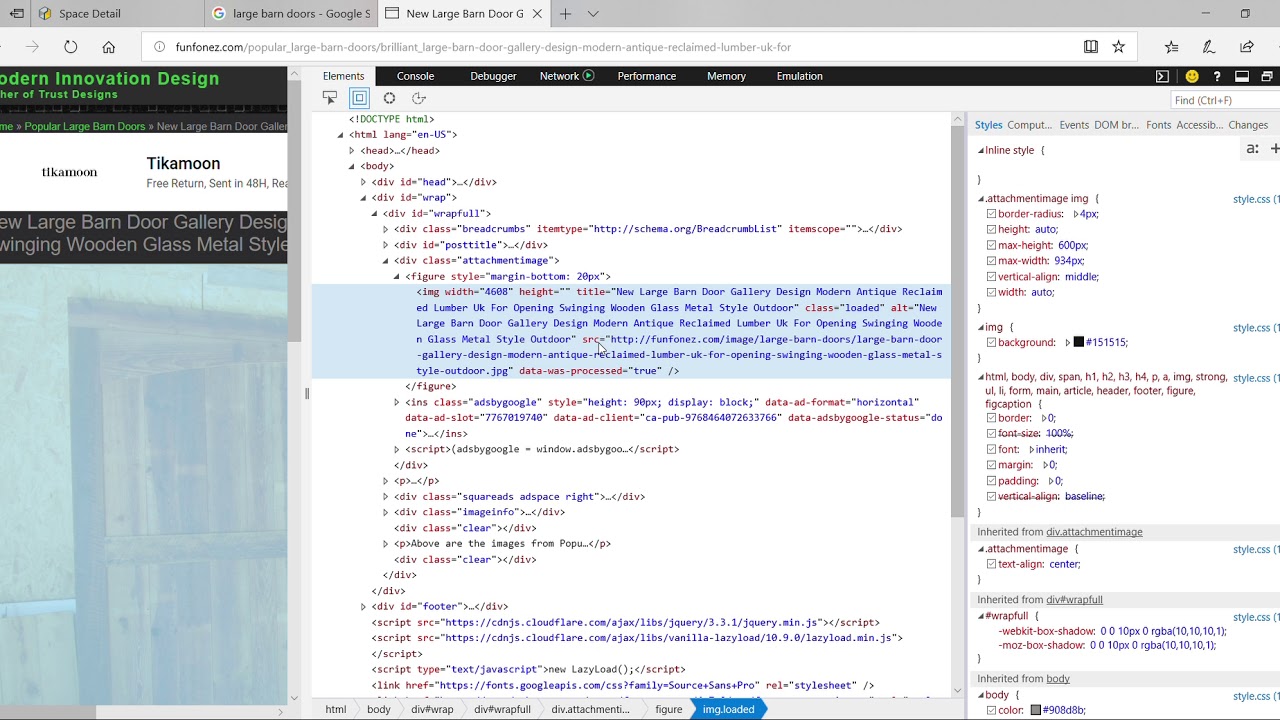Activate the Select element picker tool
The image size is (1280, 720).
pyautogui.click(x=330, y=98)
